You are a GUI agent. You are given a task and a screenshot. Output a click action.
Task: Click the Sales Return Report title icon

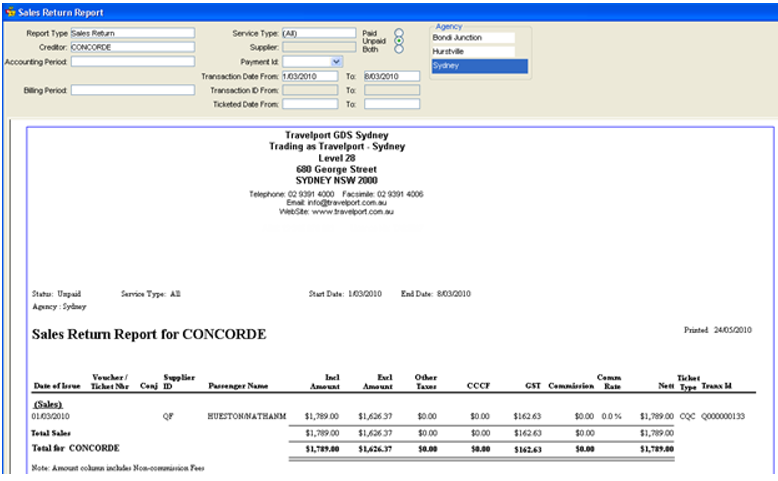coord(10,12)
